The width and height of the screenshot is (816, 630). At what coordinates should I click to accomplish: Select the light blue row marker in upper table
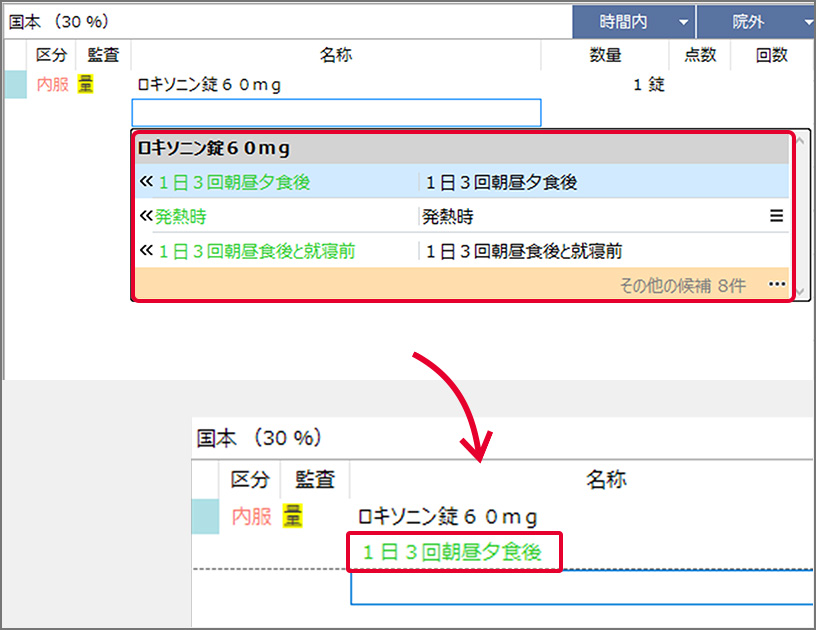point(16,85)
